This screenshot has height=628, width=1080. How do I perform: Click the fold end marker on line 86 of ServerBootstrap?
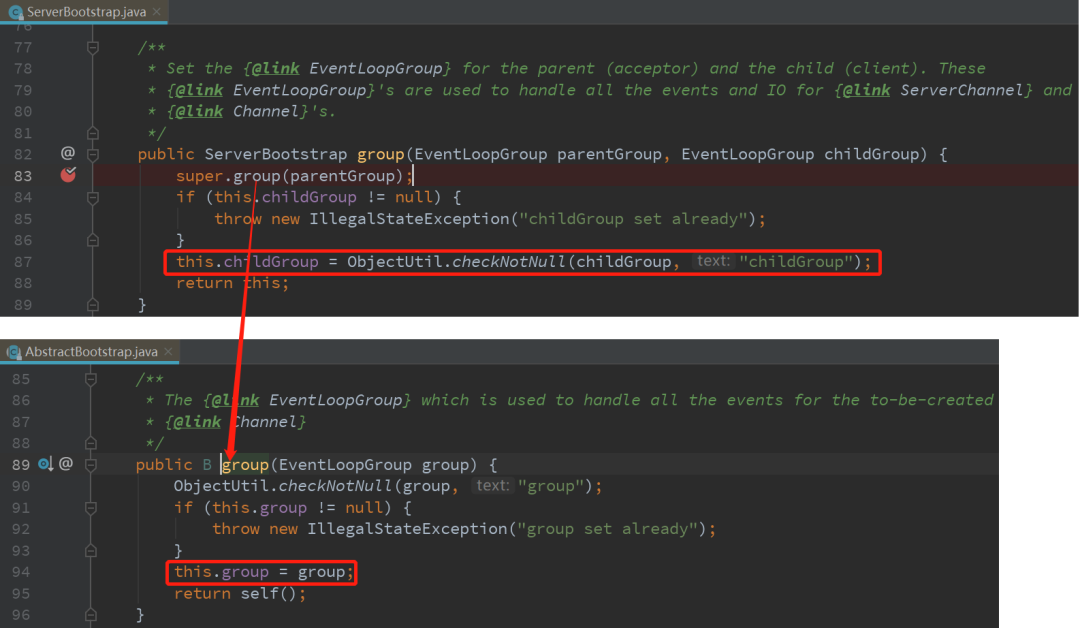pyautogui.click(x=93, y=240)
